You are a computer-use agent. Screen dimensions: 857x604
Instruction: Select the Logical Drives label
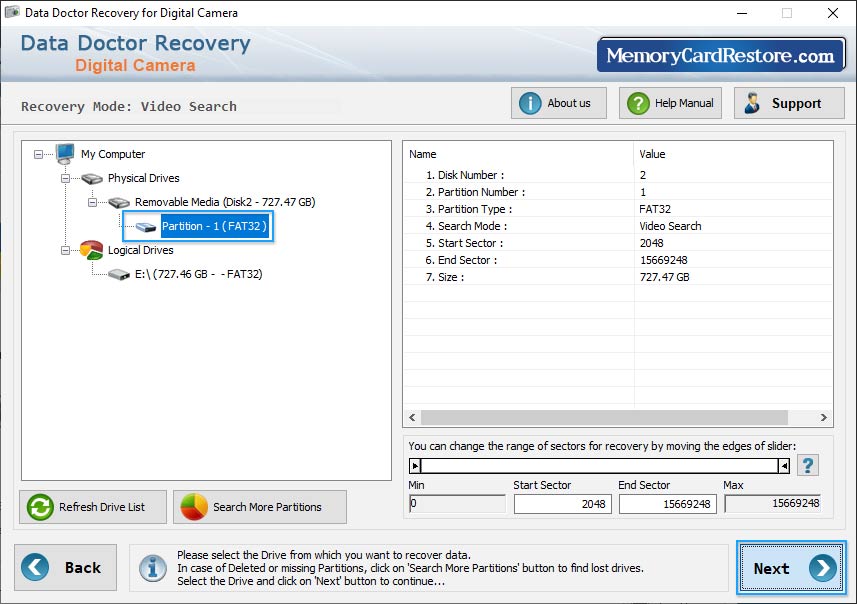[x=140, y=250]
